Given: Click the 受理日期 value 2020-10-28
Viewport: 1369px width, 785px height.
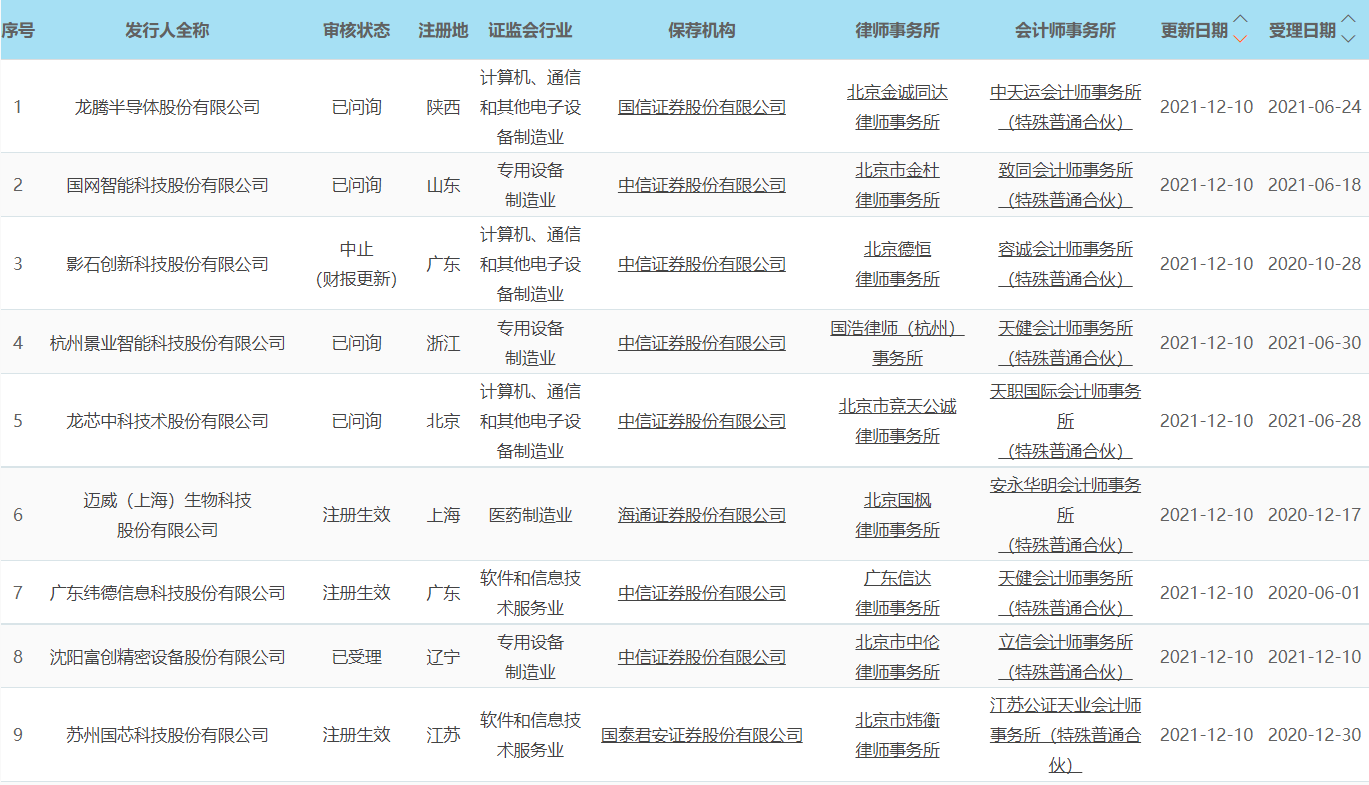Looking at the screenshot, I should (x=1314, y=264).
